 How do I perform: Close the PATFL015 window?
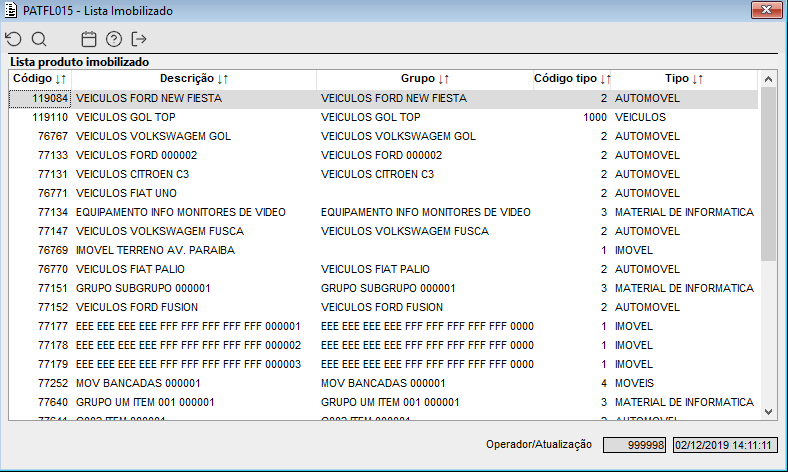[x=766, y=10]
